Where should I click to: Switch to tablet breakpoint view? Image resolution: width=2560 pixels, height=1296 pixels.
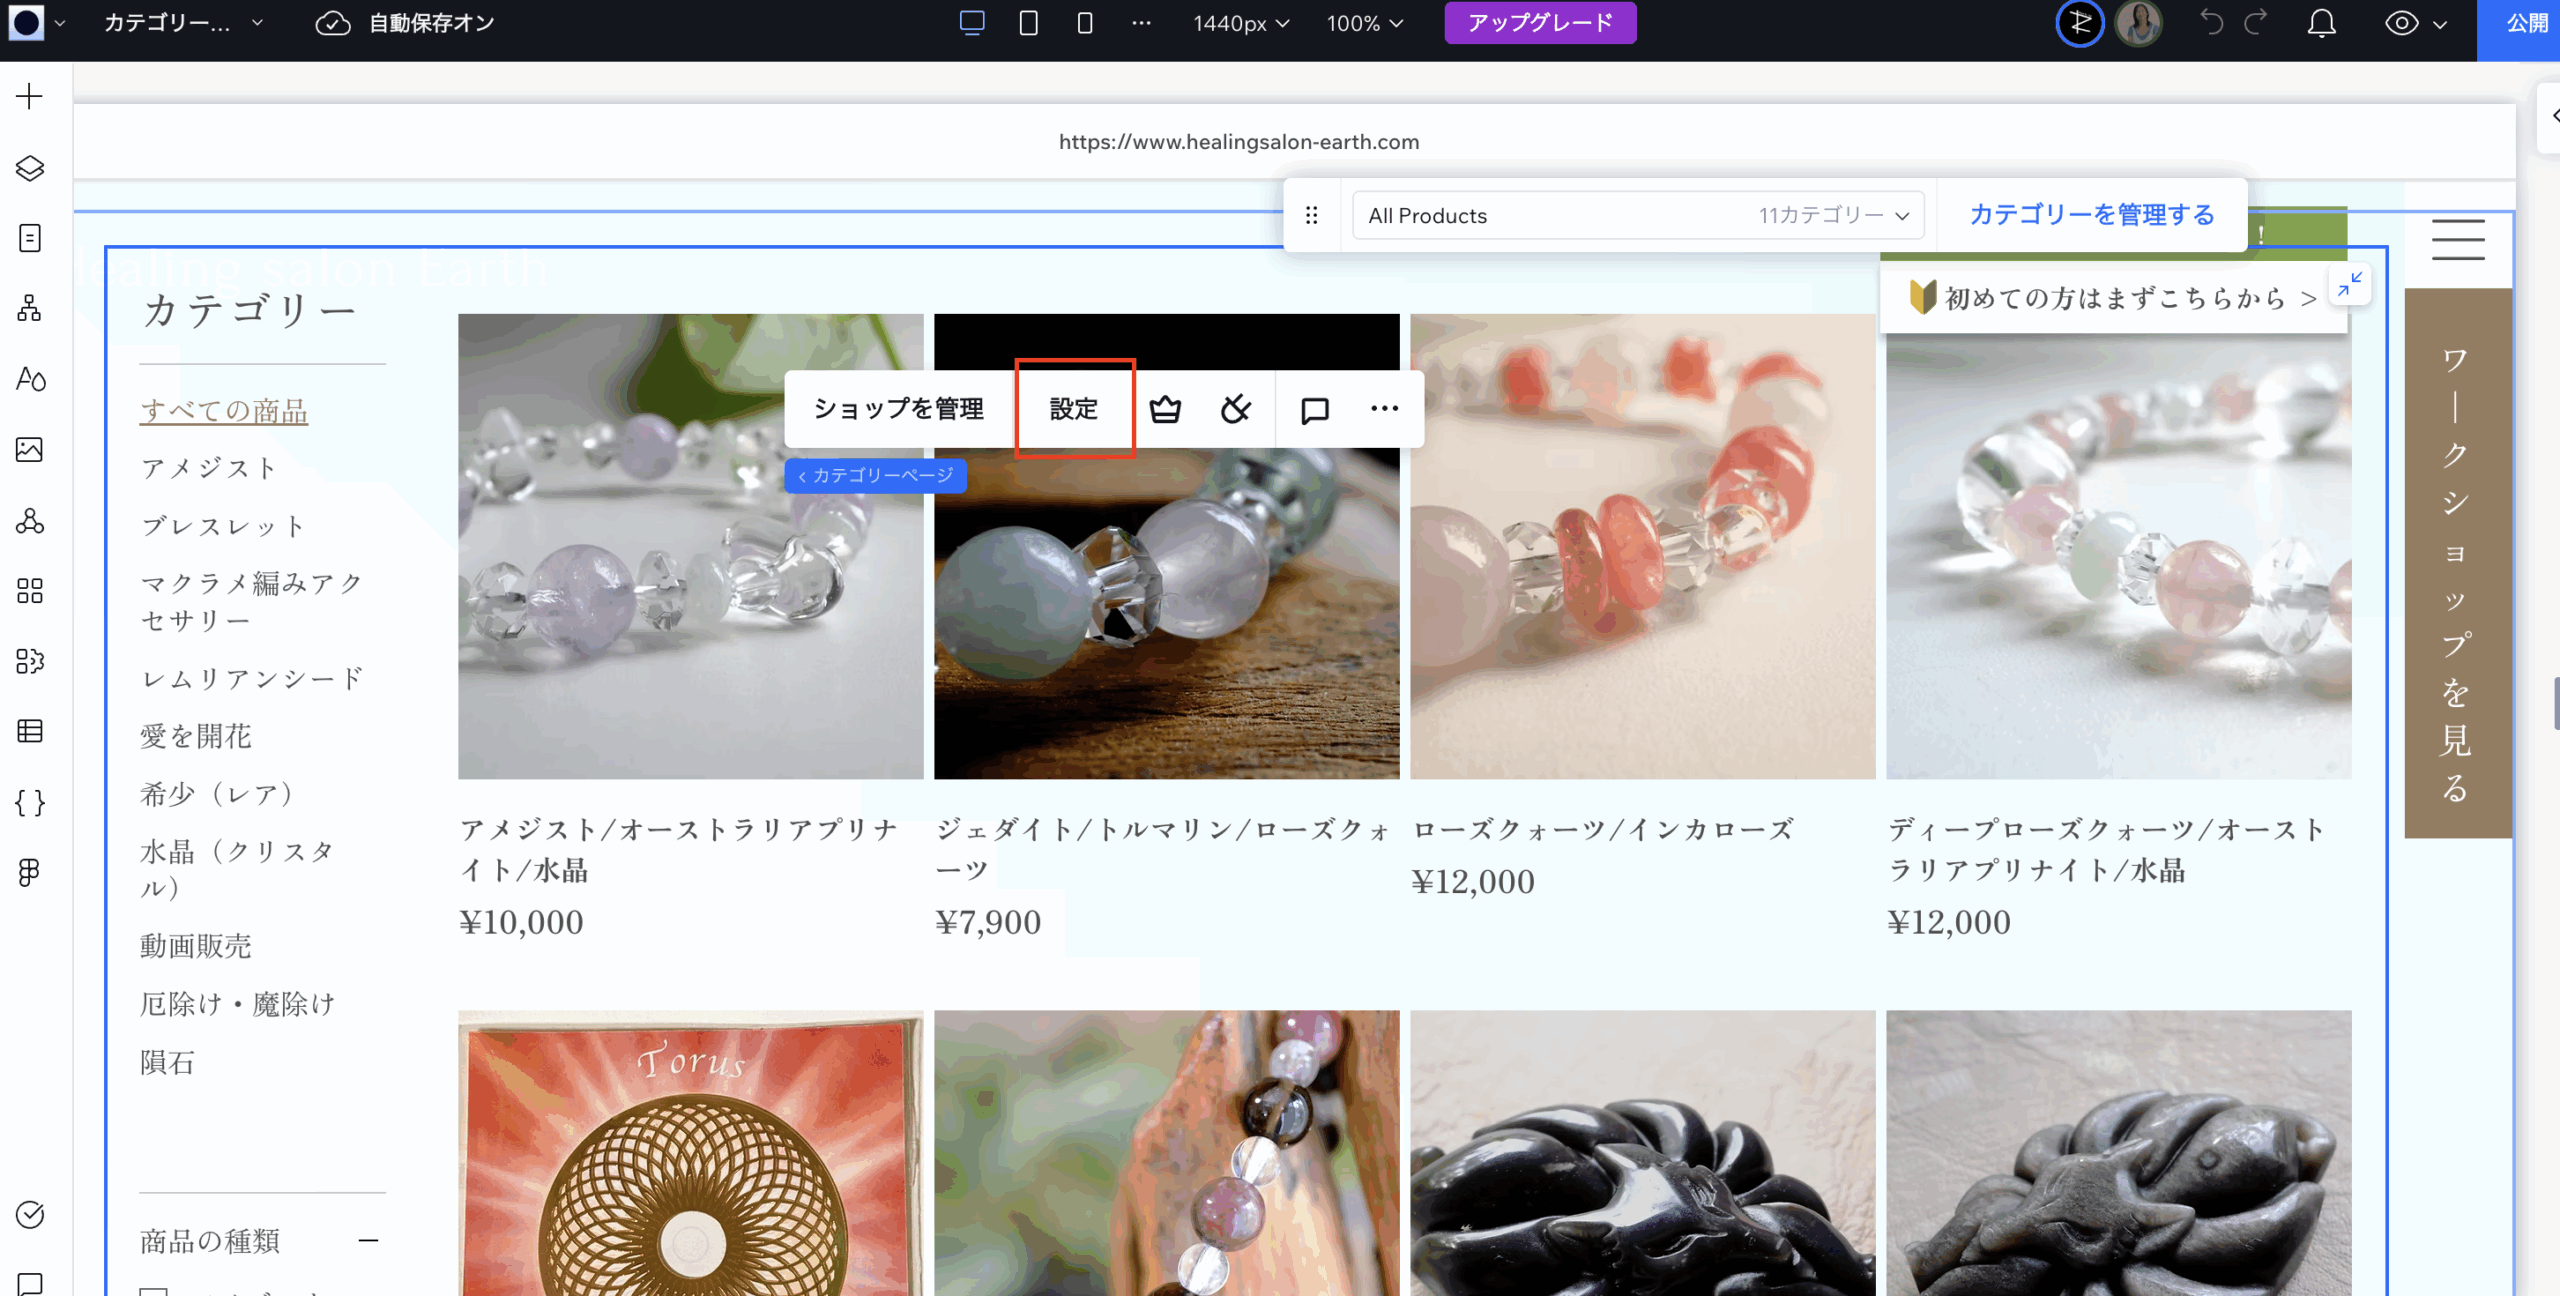(1028, 23)
